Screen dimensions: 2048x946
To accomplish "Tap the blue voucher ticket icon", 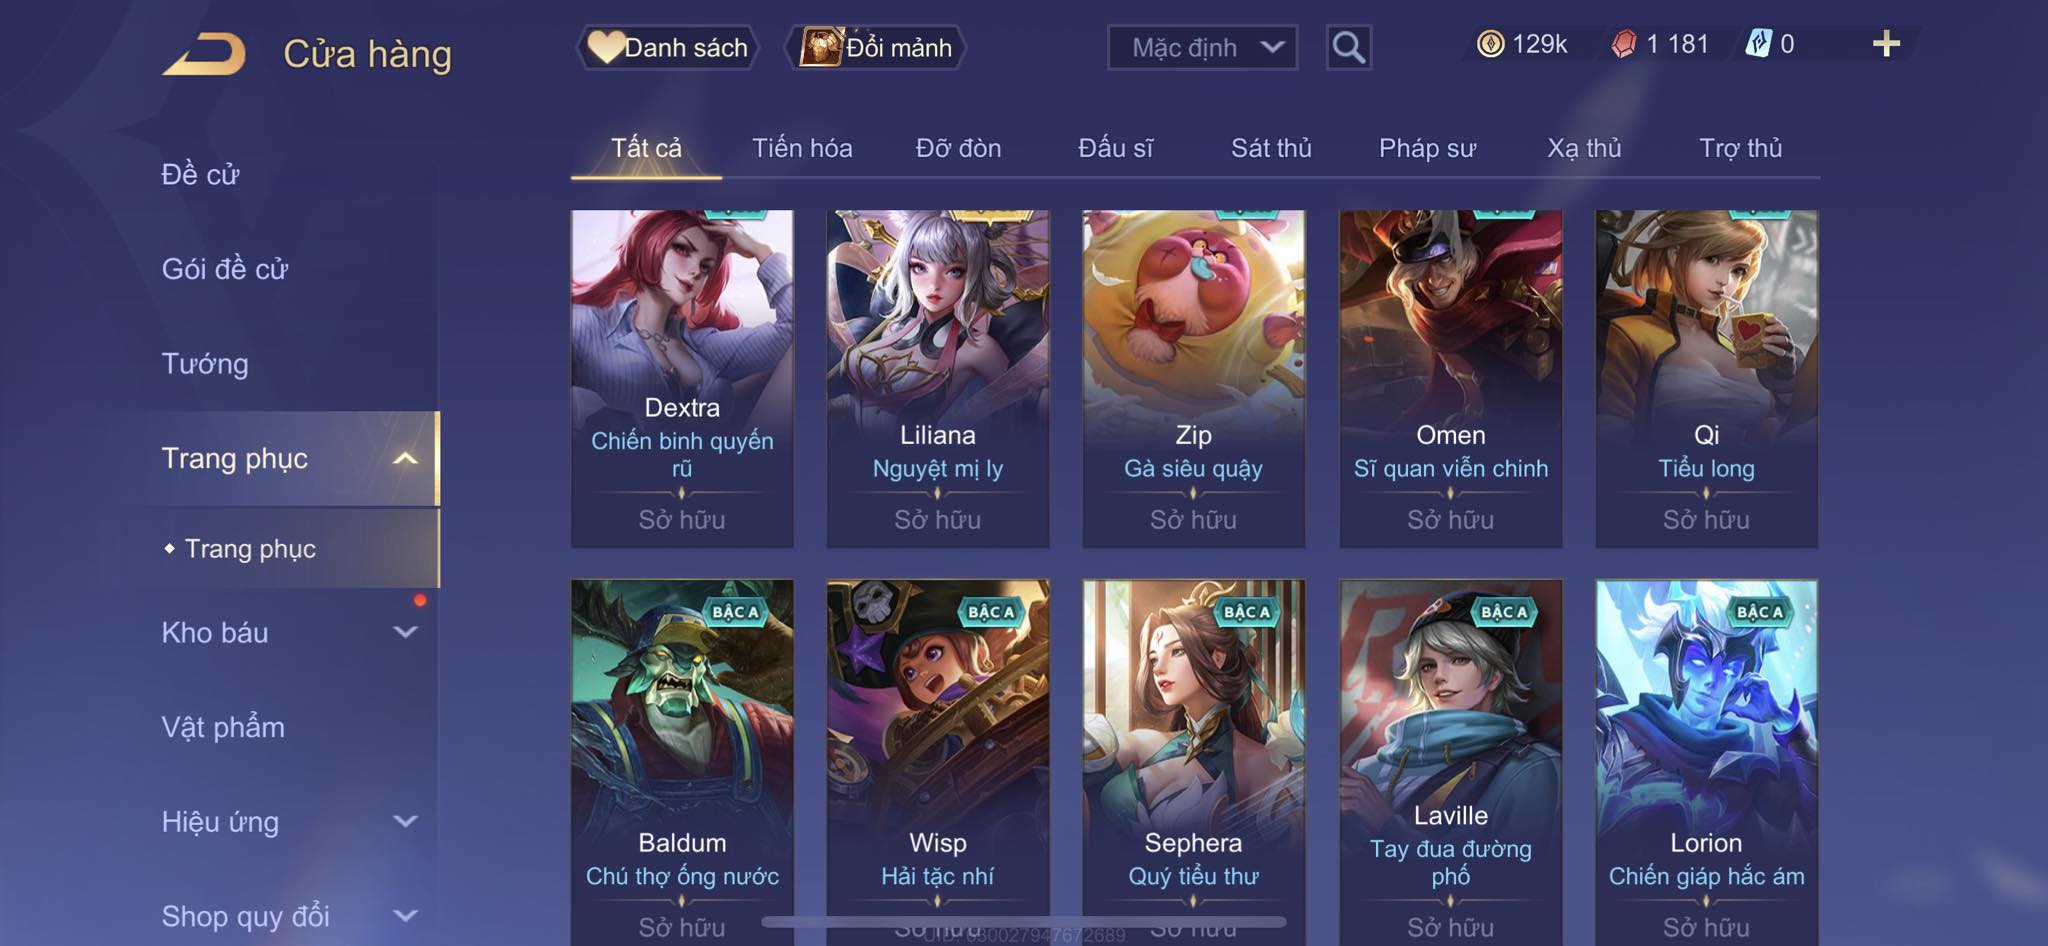I will (x=1758, y=44).
